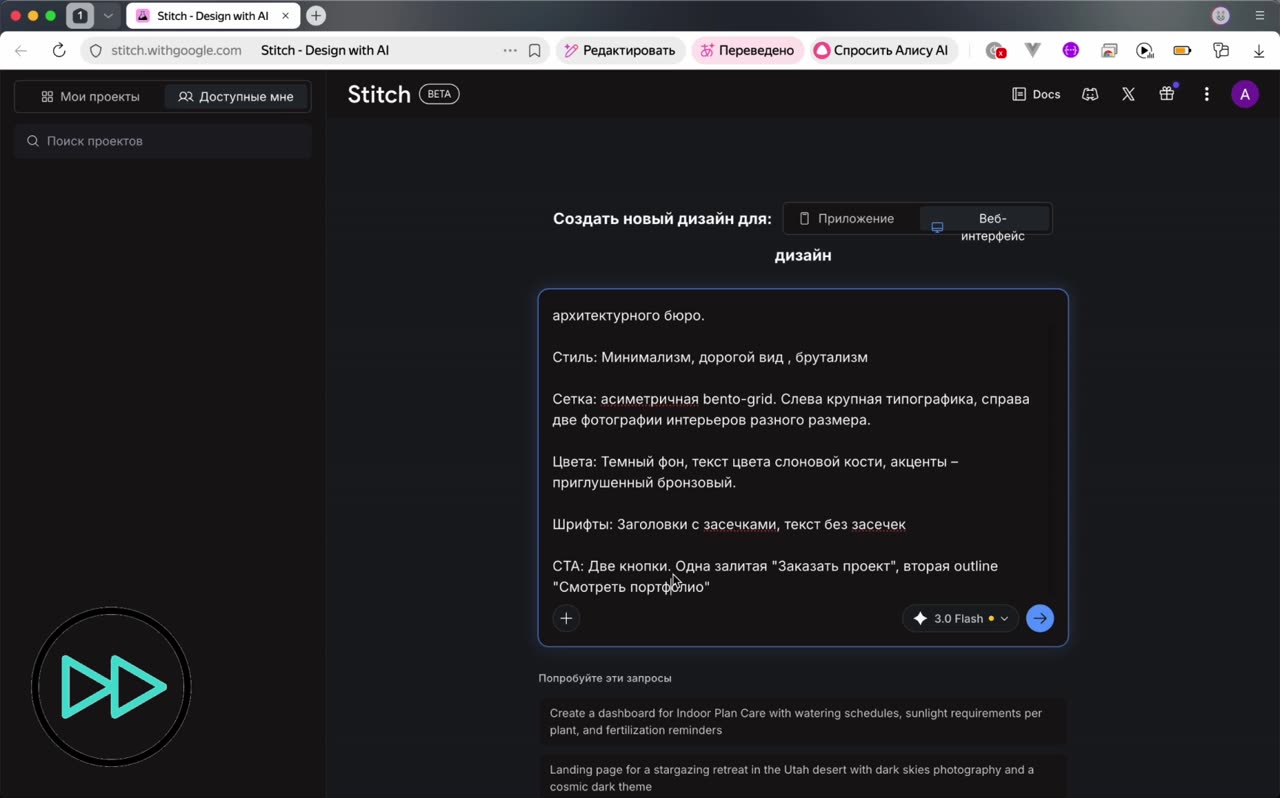Click the "Создать новый дизайн для:" heading

click(x=662, y=219)
